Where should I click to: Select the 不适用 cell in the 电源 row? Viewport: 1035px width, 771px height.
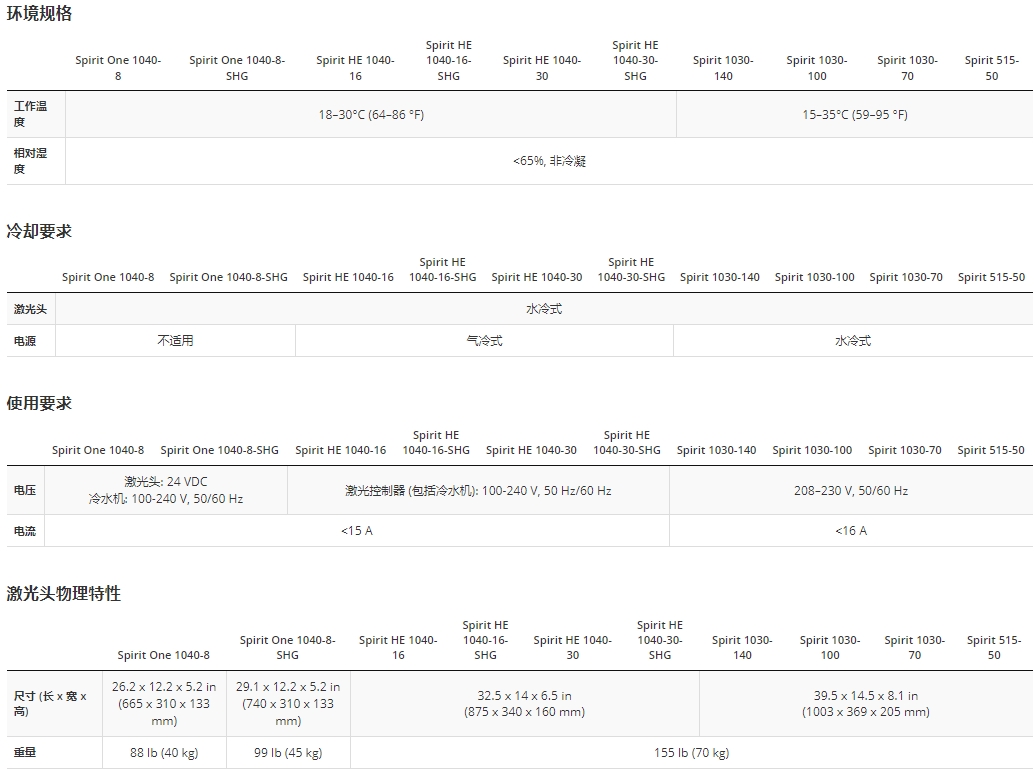(x=175, y=341)
